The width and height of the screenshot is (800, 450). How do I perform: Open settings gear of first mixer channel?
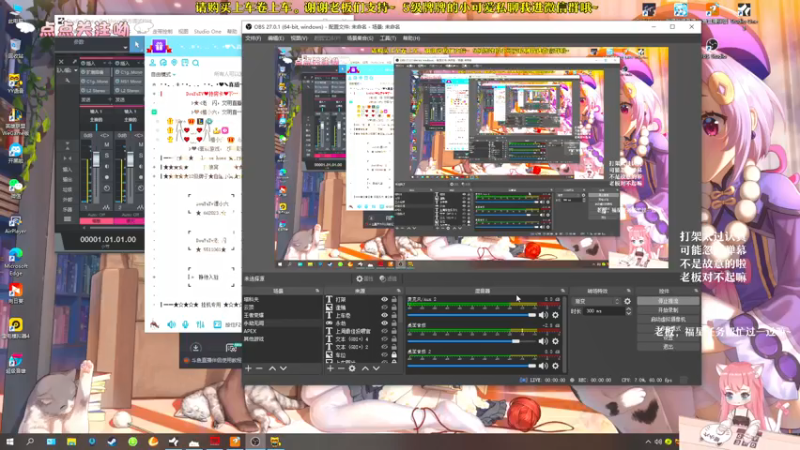556,315
